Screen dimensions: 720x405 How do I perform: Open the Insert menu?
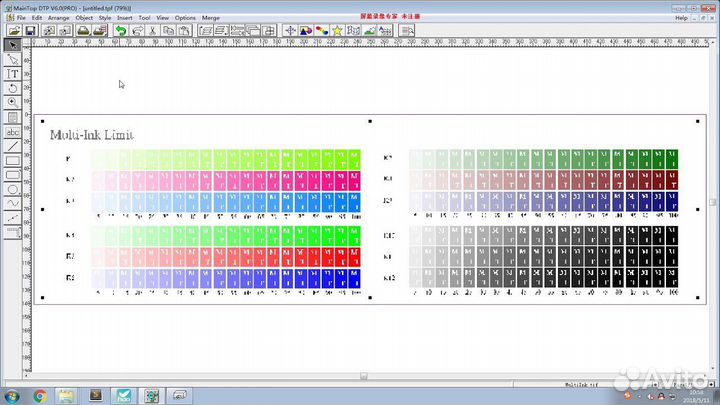click(124, 18)
